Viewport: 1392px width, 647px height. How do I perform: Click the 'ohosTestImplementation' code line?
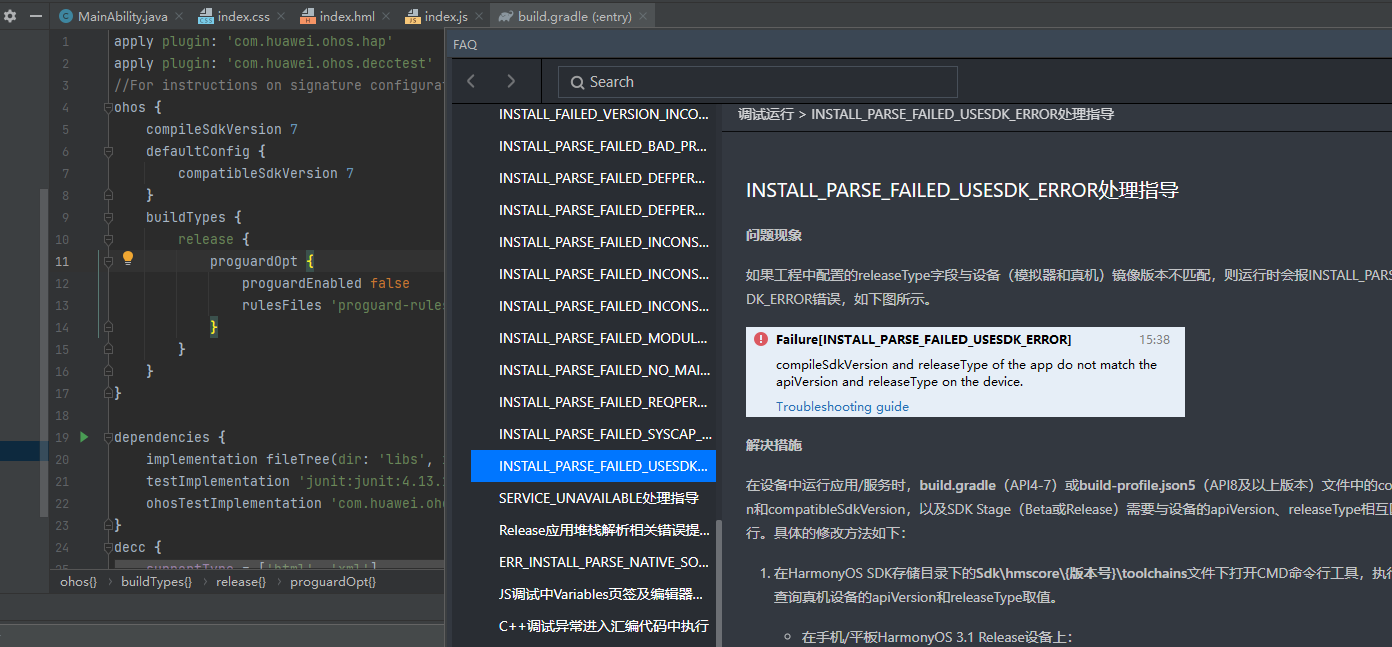coord(295,504)
